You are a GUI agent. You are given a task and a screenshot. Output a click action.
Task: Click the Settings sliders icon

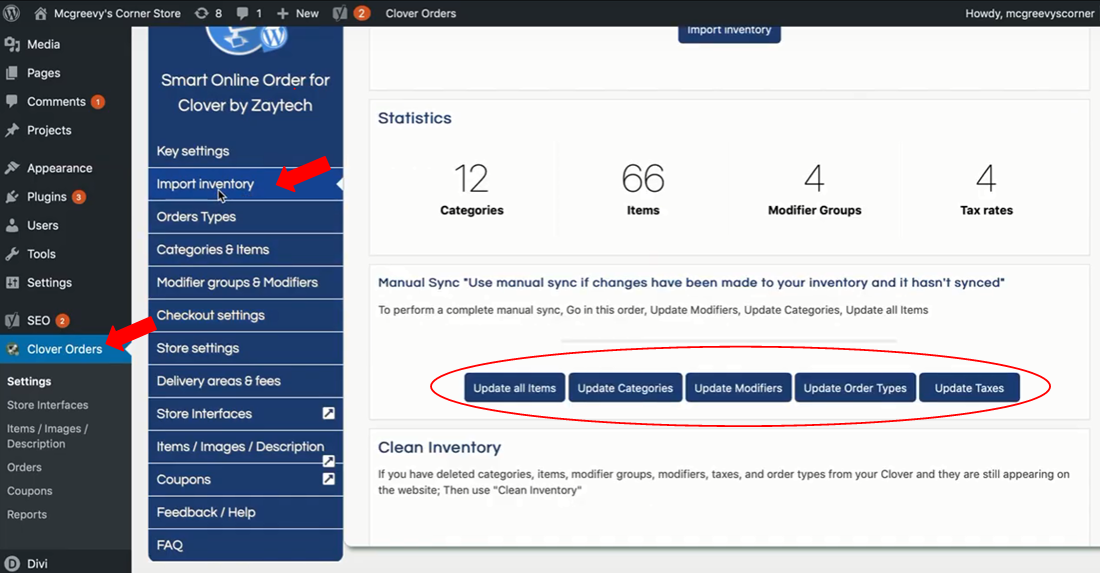[12, 283]
